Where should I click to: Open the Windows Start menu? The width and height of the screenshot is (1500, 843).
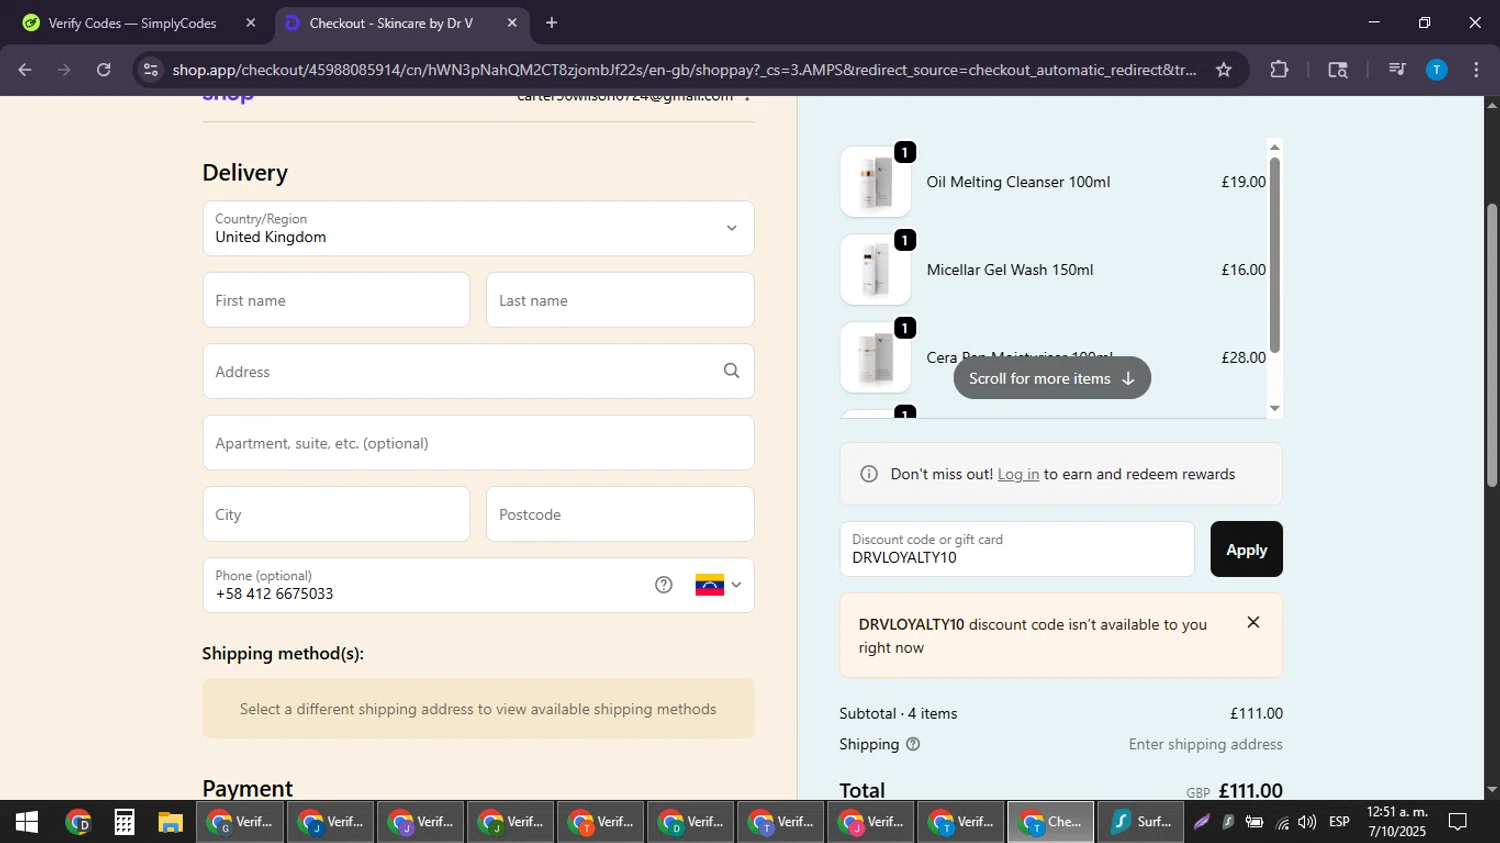pos(27,822)
